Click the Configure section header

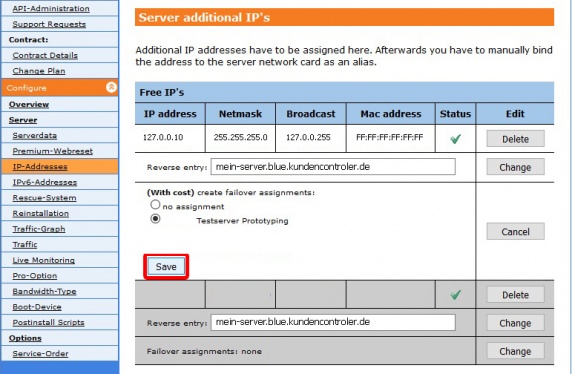tap(60, 88)
